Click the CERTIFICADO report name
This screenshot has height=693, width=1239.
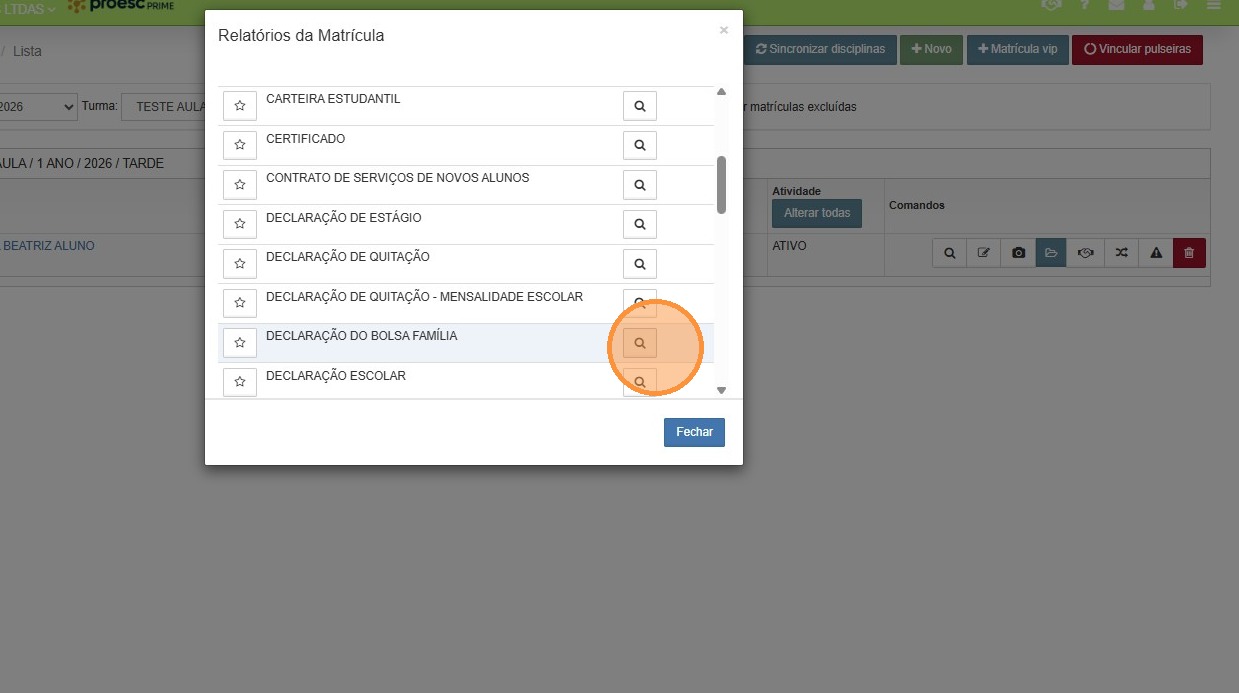305,139
